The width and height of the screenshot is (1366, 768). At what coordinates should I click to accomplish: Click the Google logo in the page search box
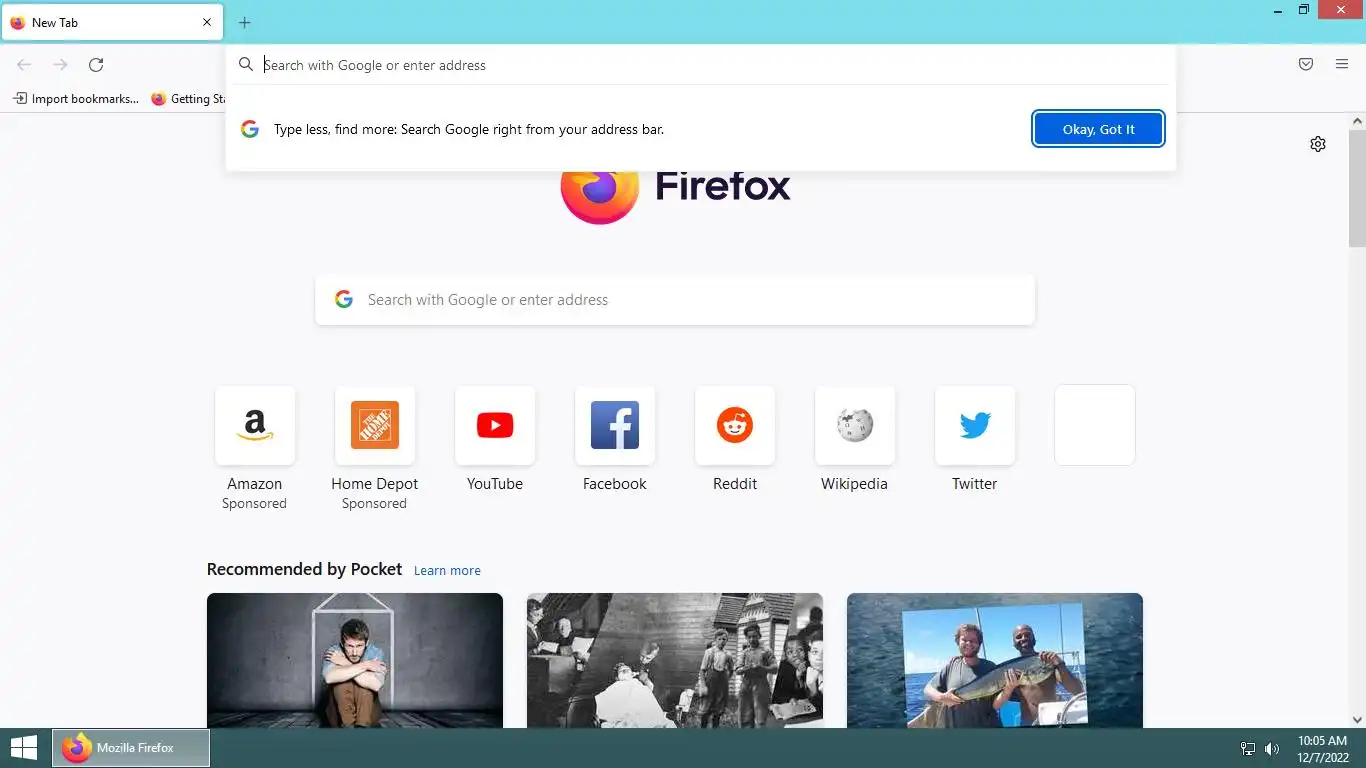pos(344,300)
